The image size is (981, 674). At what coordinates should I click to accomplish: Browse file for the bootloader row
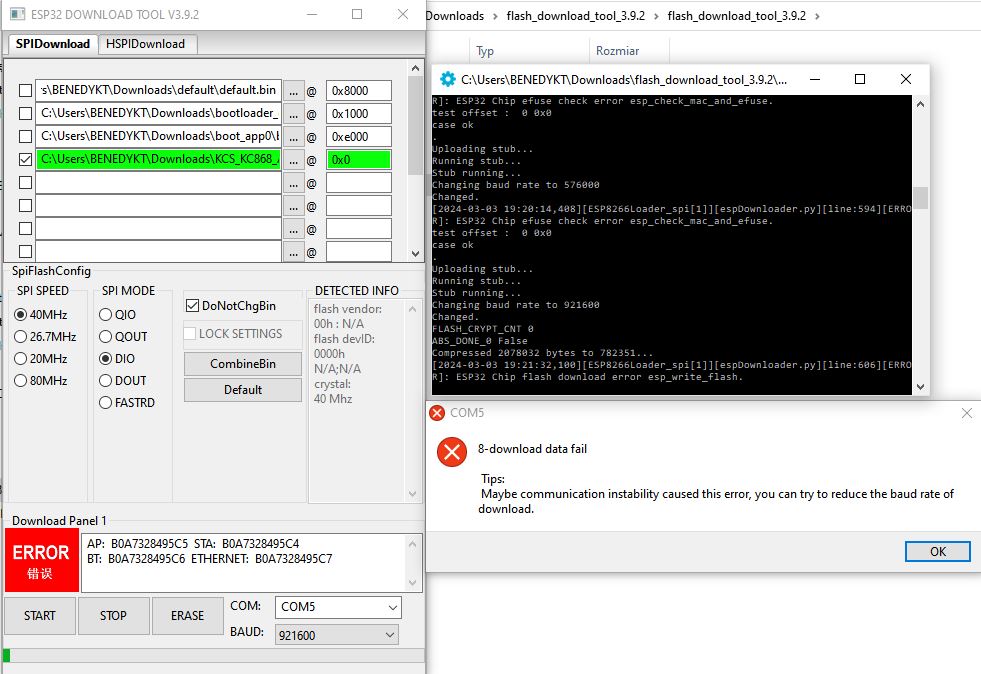(293, 113)
